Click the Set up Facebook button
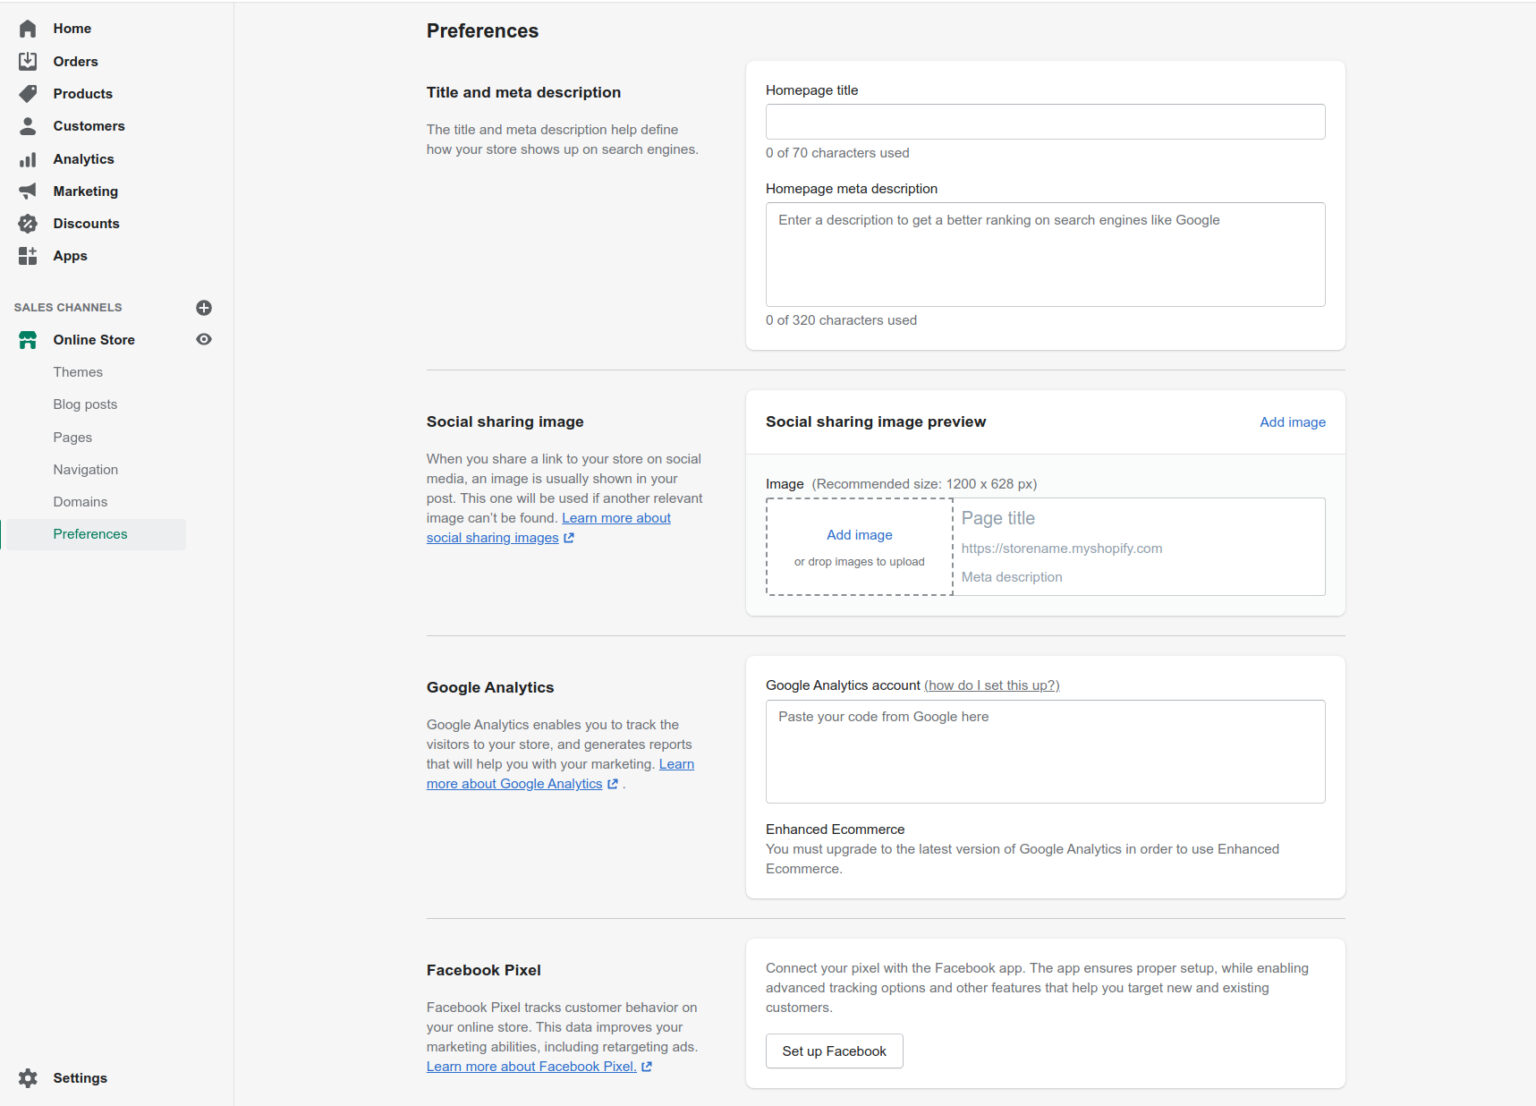 click(x=834, y=1051)
